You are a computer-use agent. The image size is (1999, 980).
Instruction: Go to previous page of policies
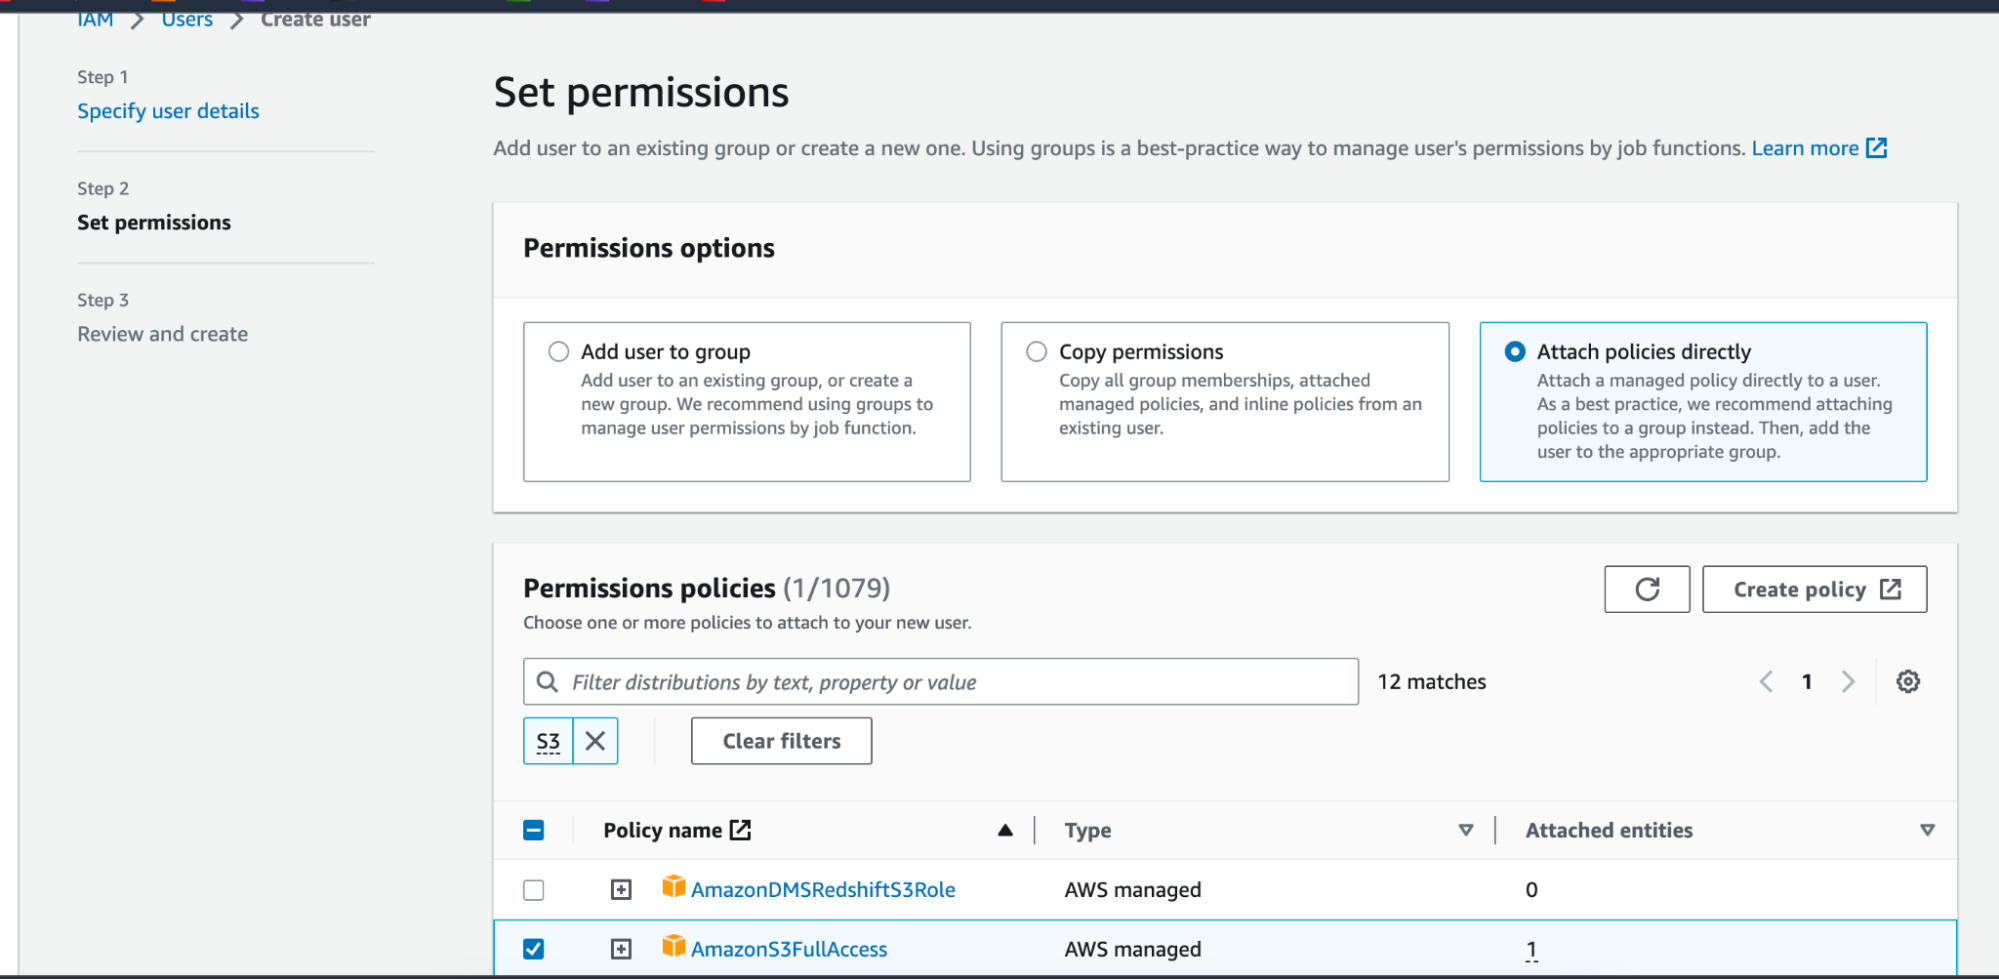pos(1766,682)
